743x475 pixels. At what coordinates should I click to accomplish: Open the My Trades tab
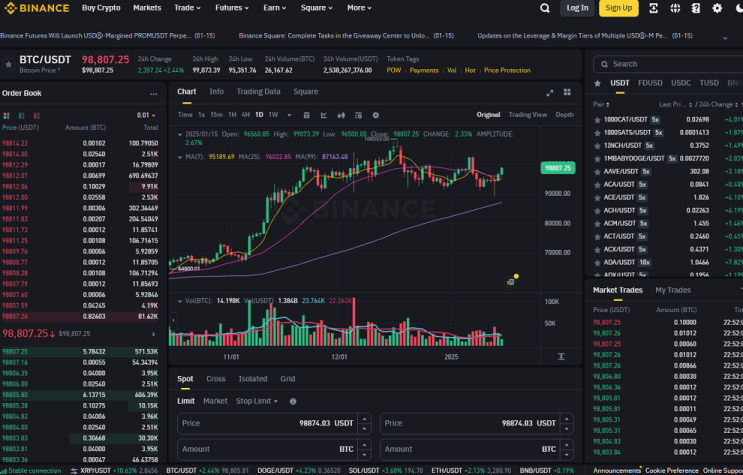673,290
